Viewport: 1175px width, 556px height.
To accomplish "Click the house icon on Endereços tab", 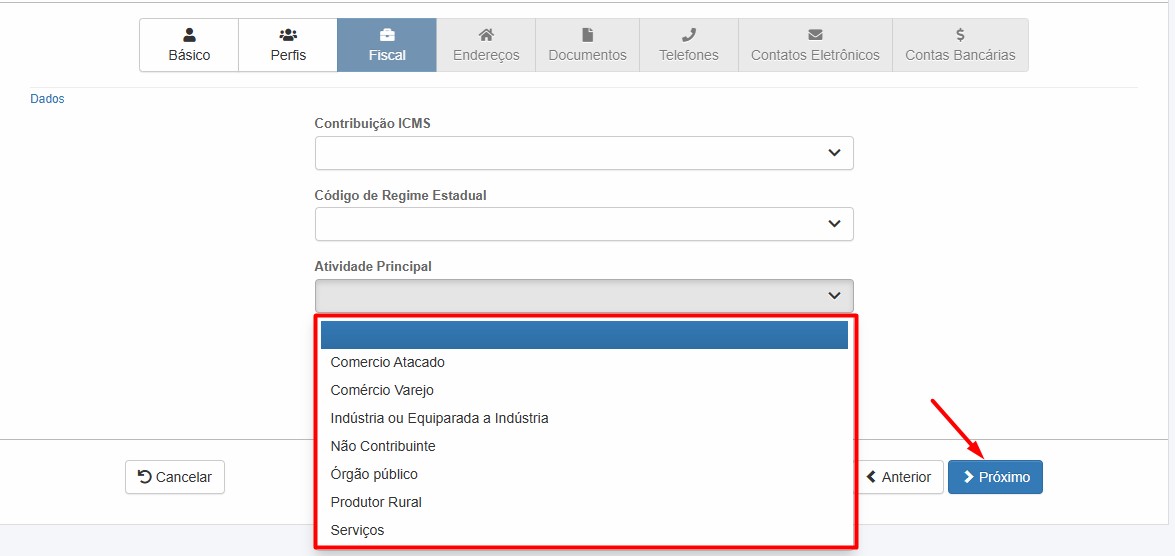I will click(x=486, y=35).
